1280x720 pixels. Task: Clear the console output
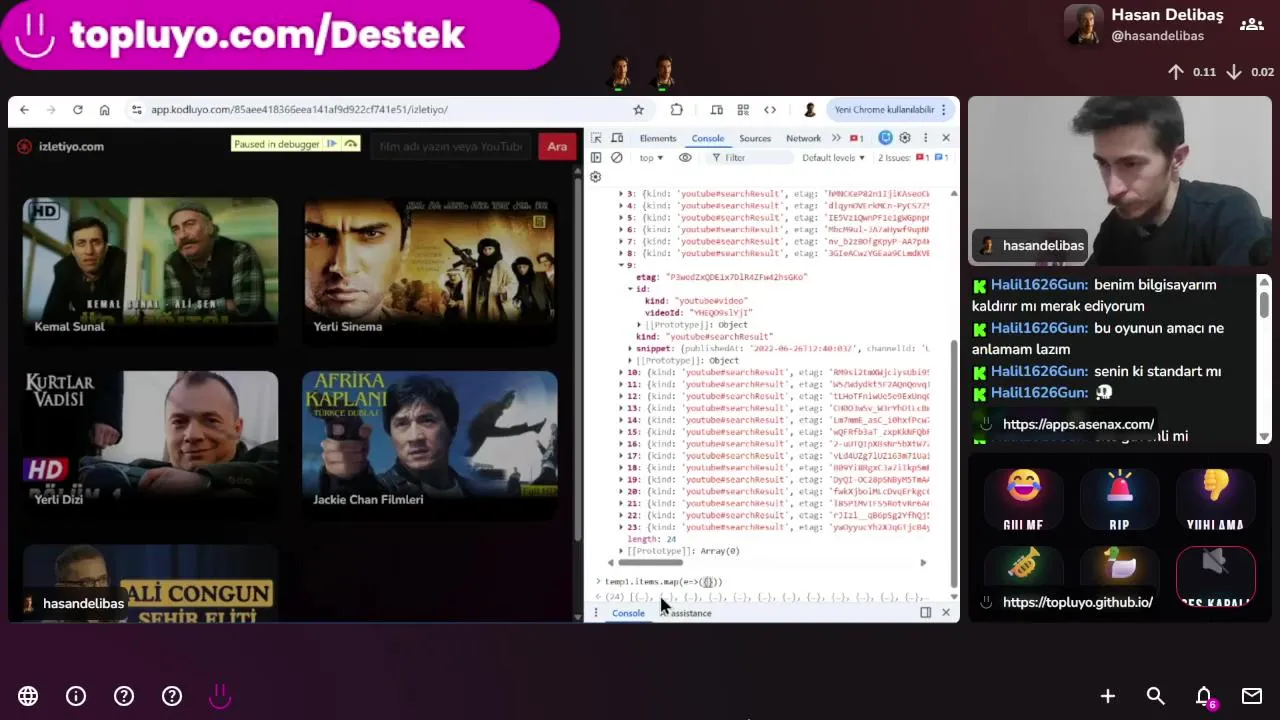(617, 158)
